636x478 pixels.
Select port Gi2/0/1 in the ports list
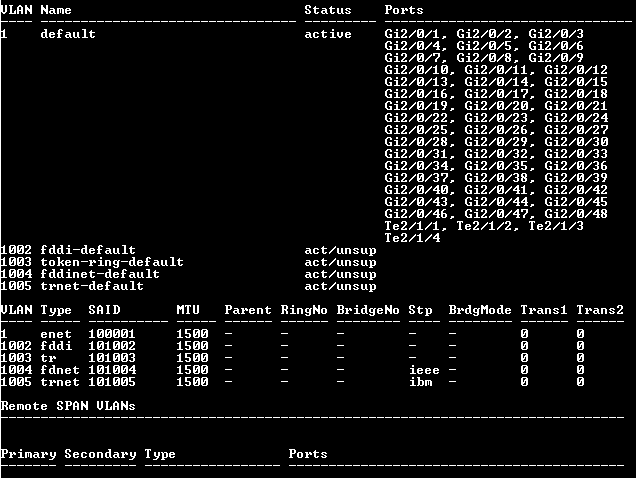coord(412,34)
